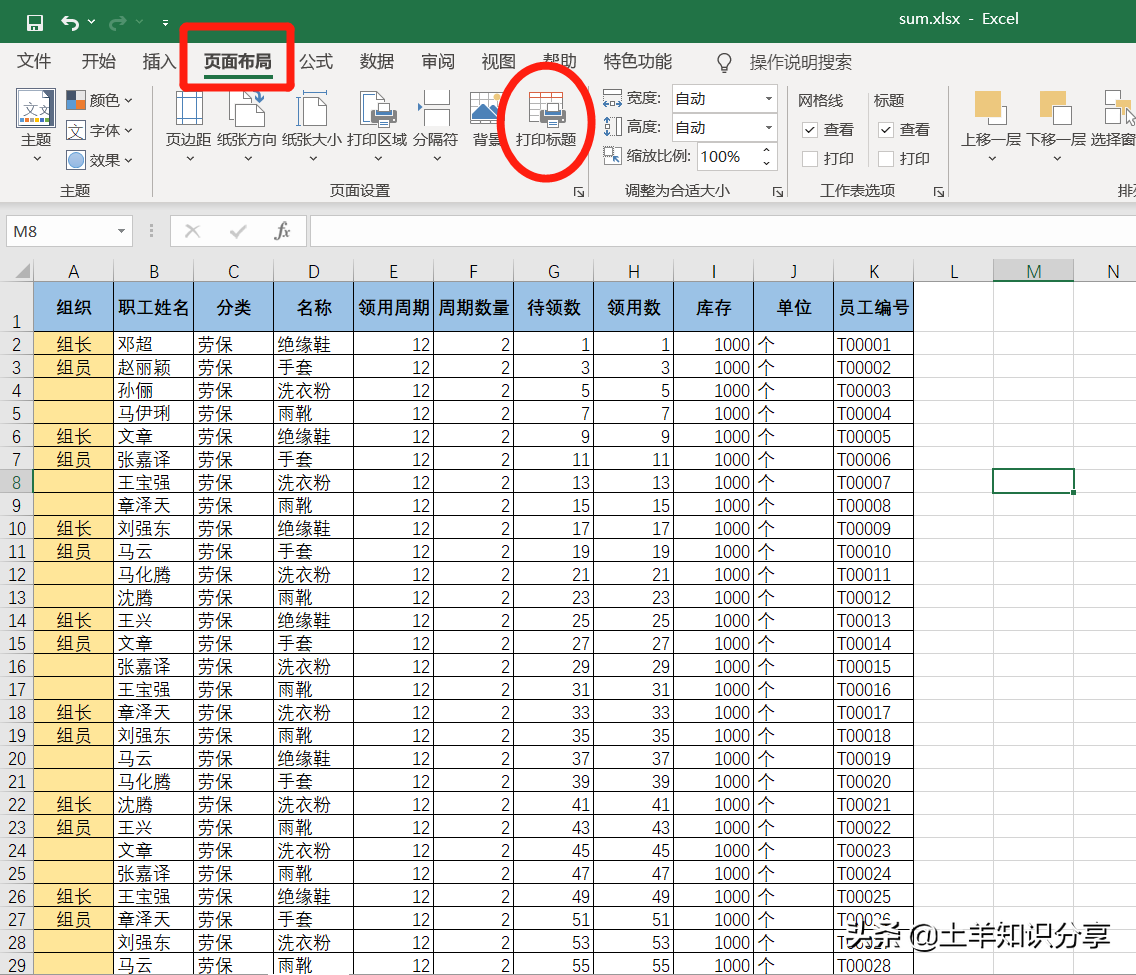Switch to the 公式 ribbon tab
The width and height of the screenshot is (1136, 975).
[x=316, y=62]
